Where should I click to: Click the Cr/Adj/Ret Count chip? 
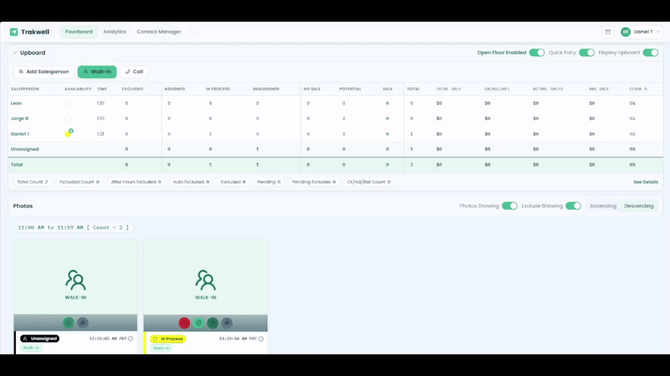click(x=369, y=182)
